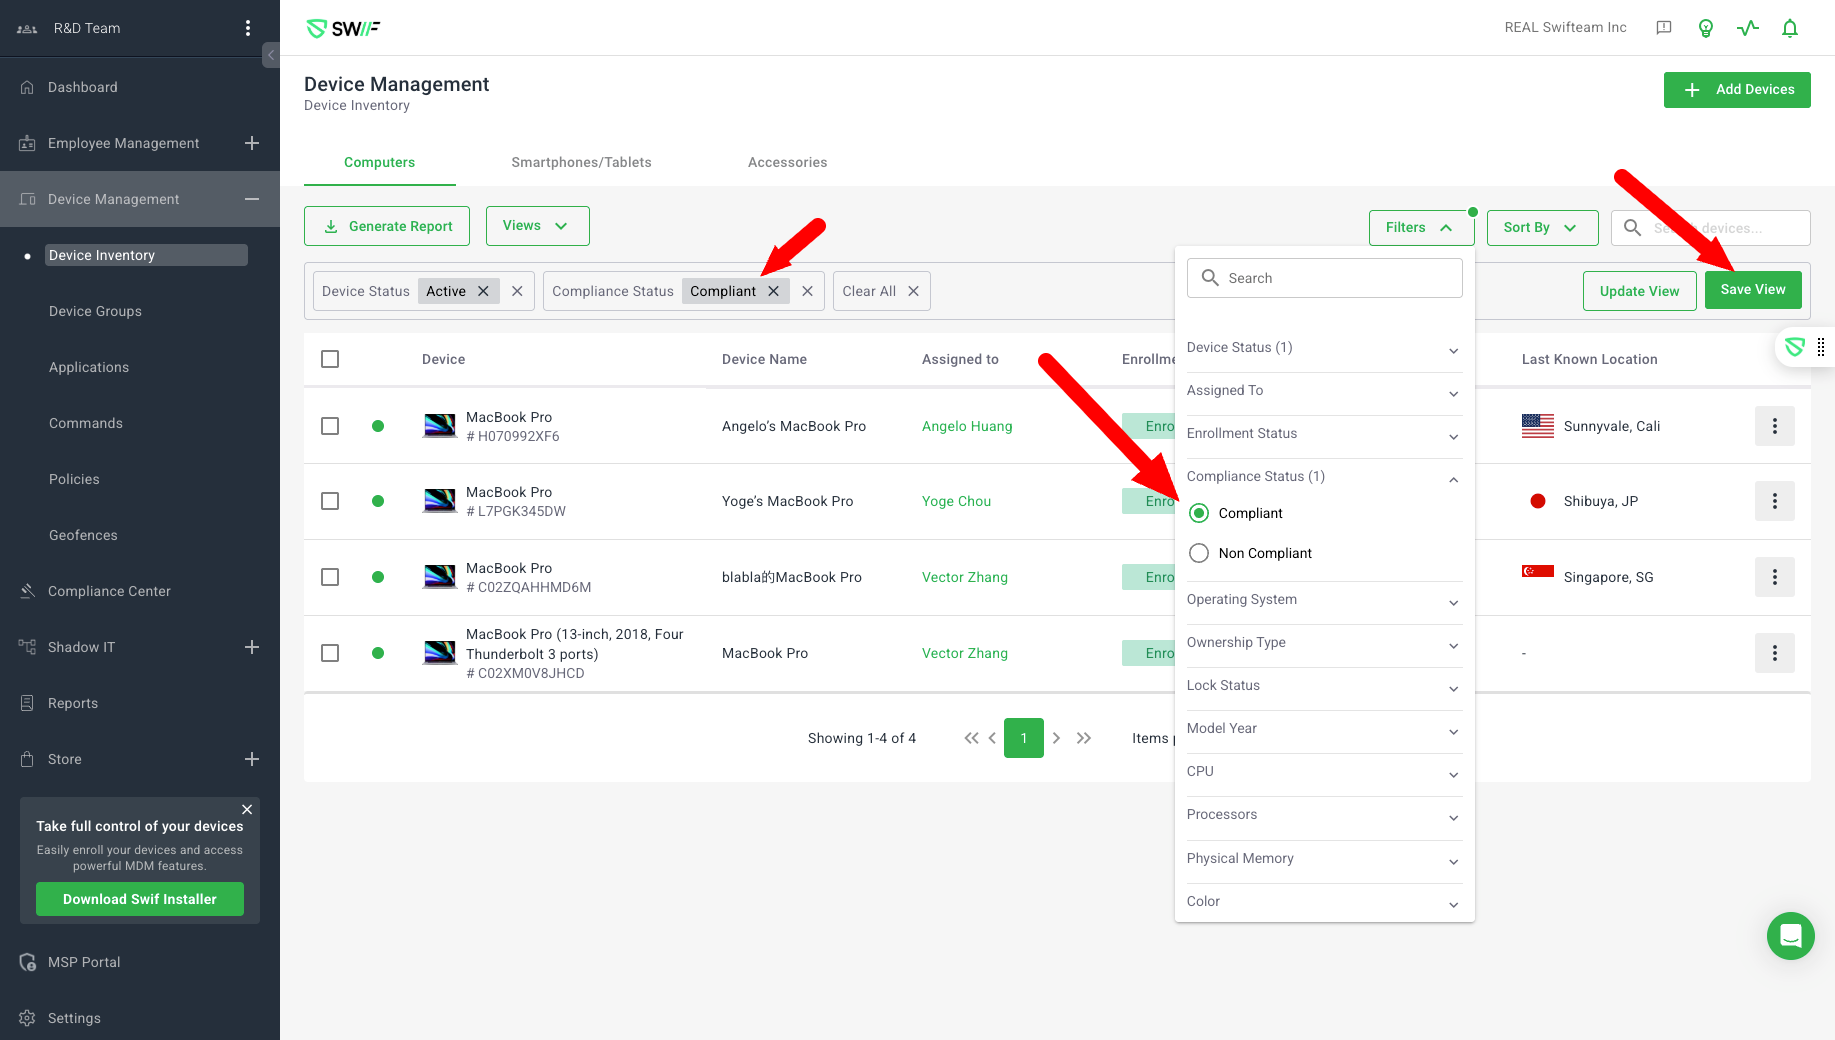The height and width of the screenshot is (1040, 1835).
Task: Collapse the Compliance Status filter section
Action: tap(1324, 477)
